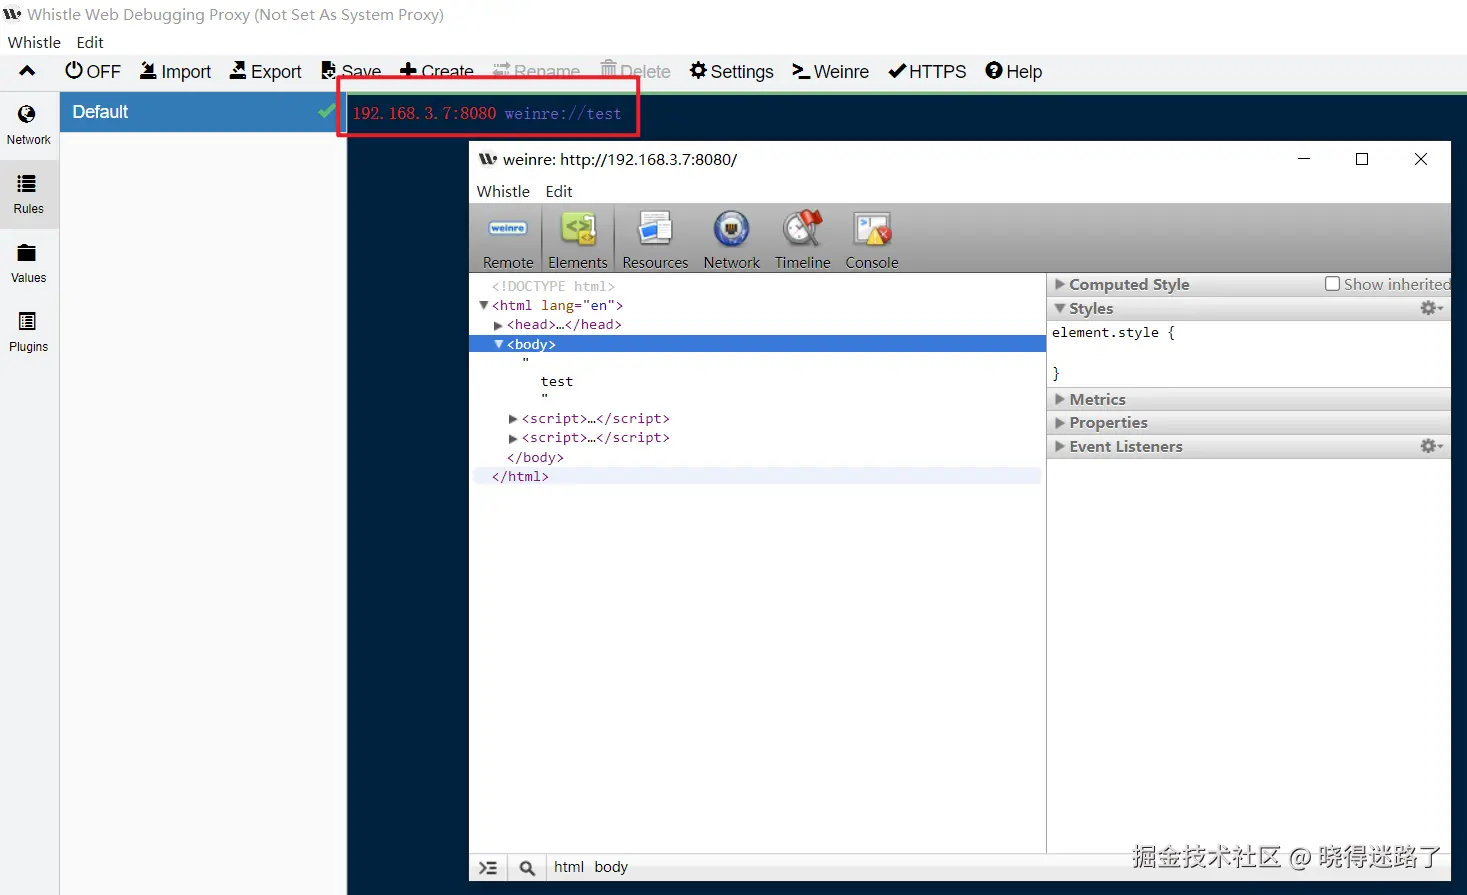Select html in the breadcrumb bar
This screenshot has width=1467, height=895.
tap(569, 867)
